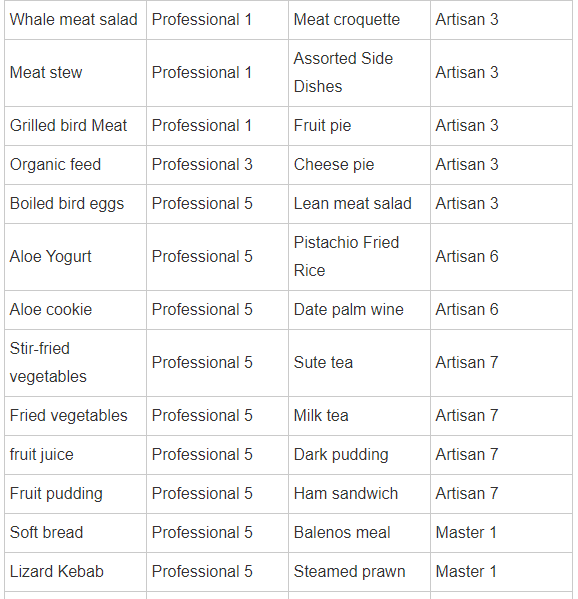Screen dimensions: 578x599
Task: Click Master 1 beside Steamed prawn
Action: coord(466,571)
